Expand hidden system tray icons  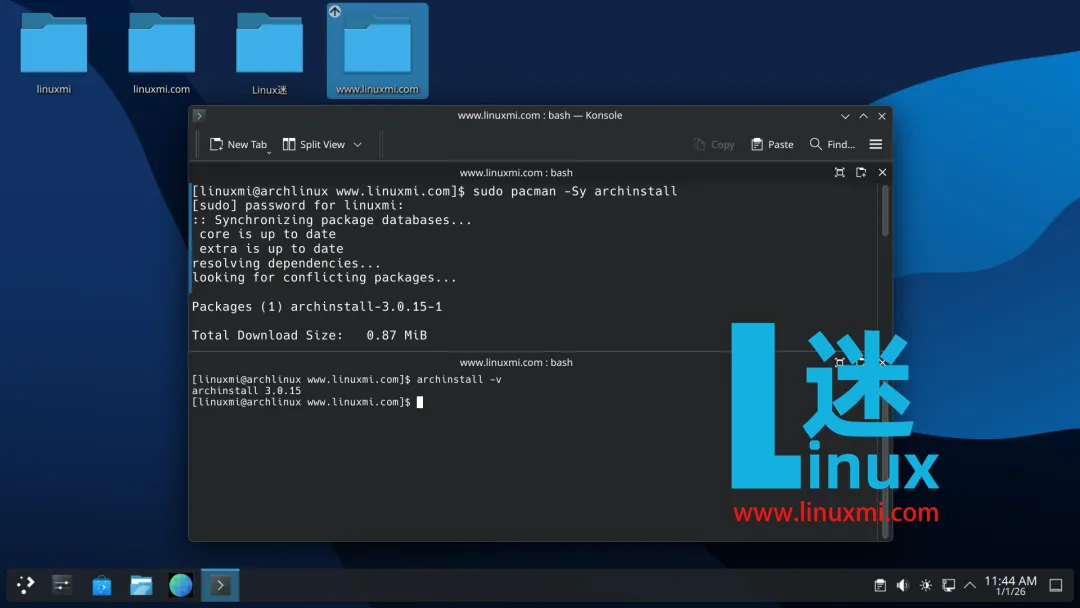pyautogui.click(x=970, y=585)
